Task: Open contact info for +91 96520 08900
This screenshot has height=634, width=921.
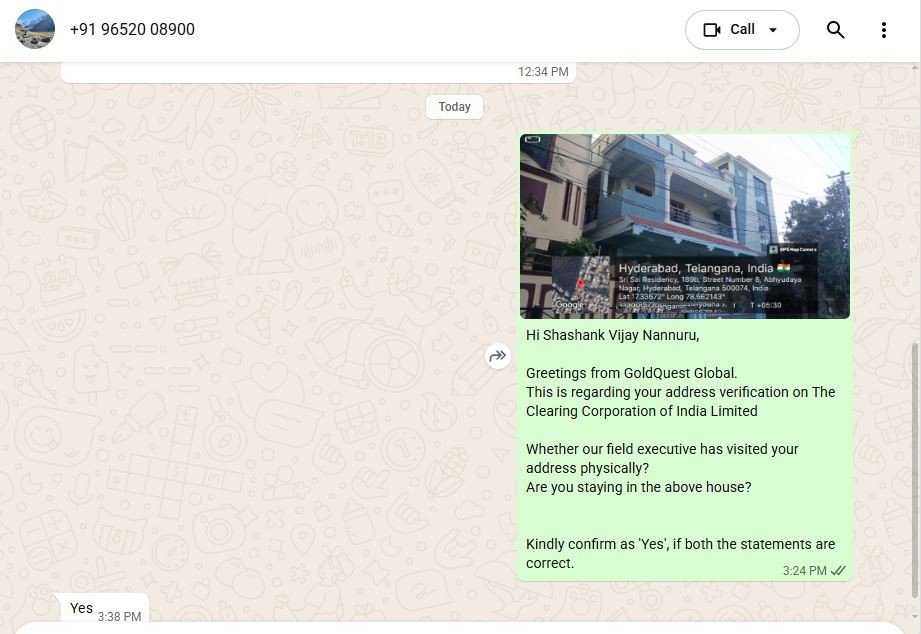Action: [x=132, y=29]
